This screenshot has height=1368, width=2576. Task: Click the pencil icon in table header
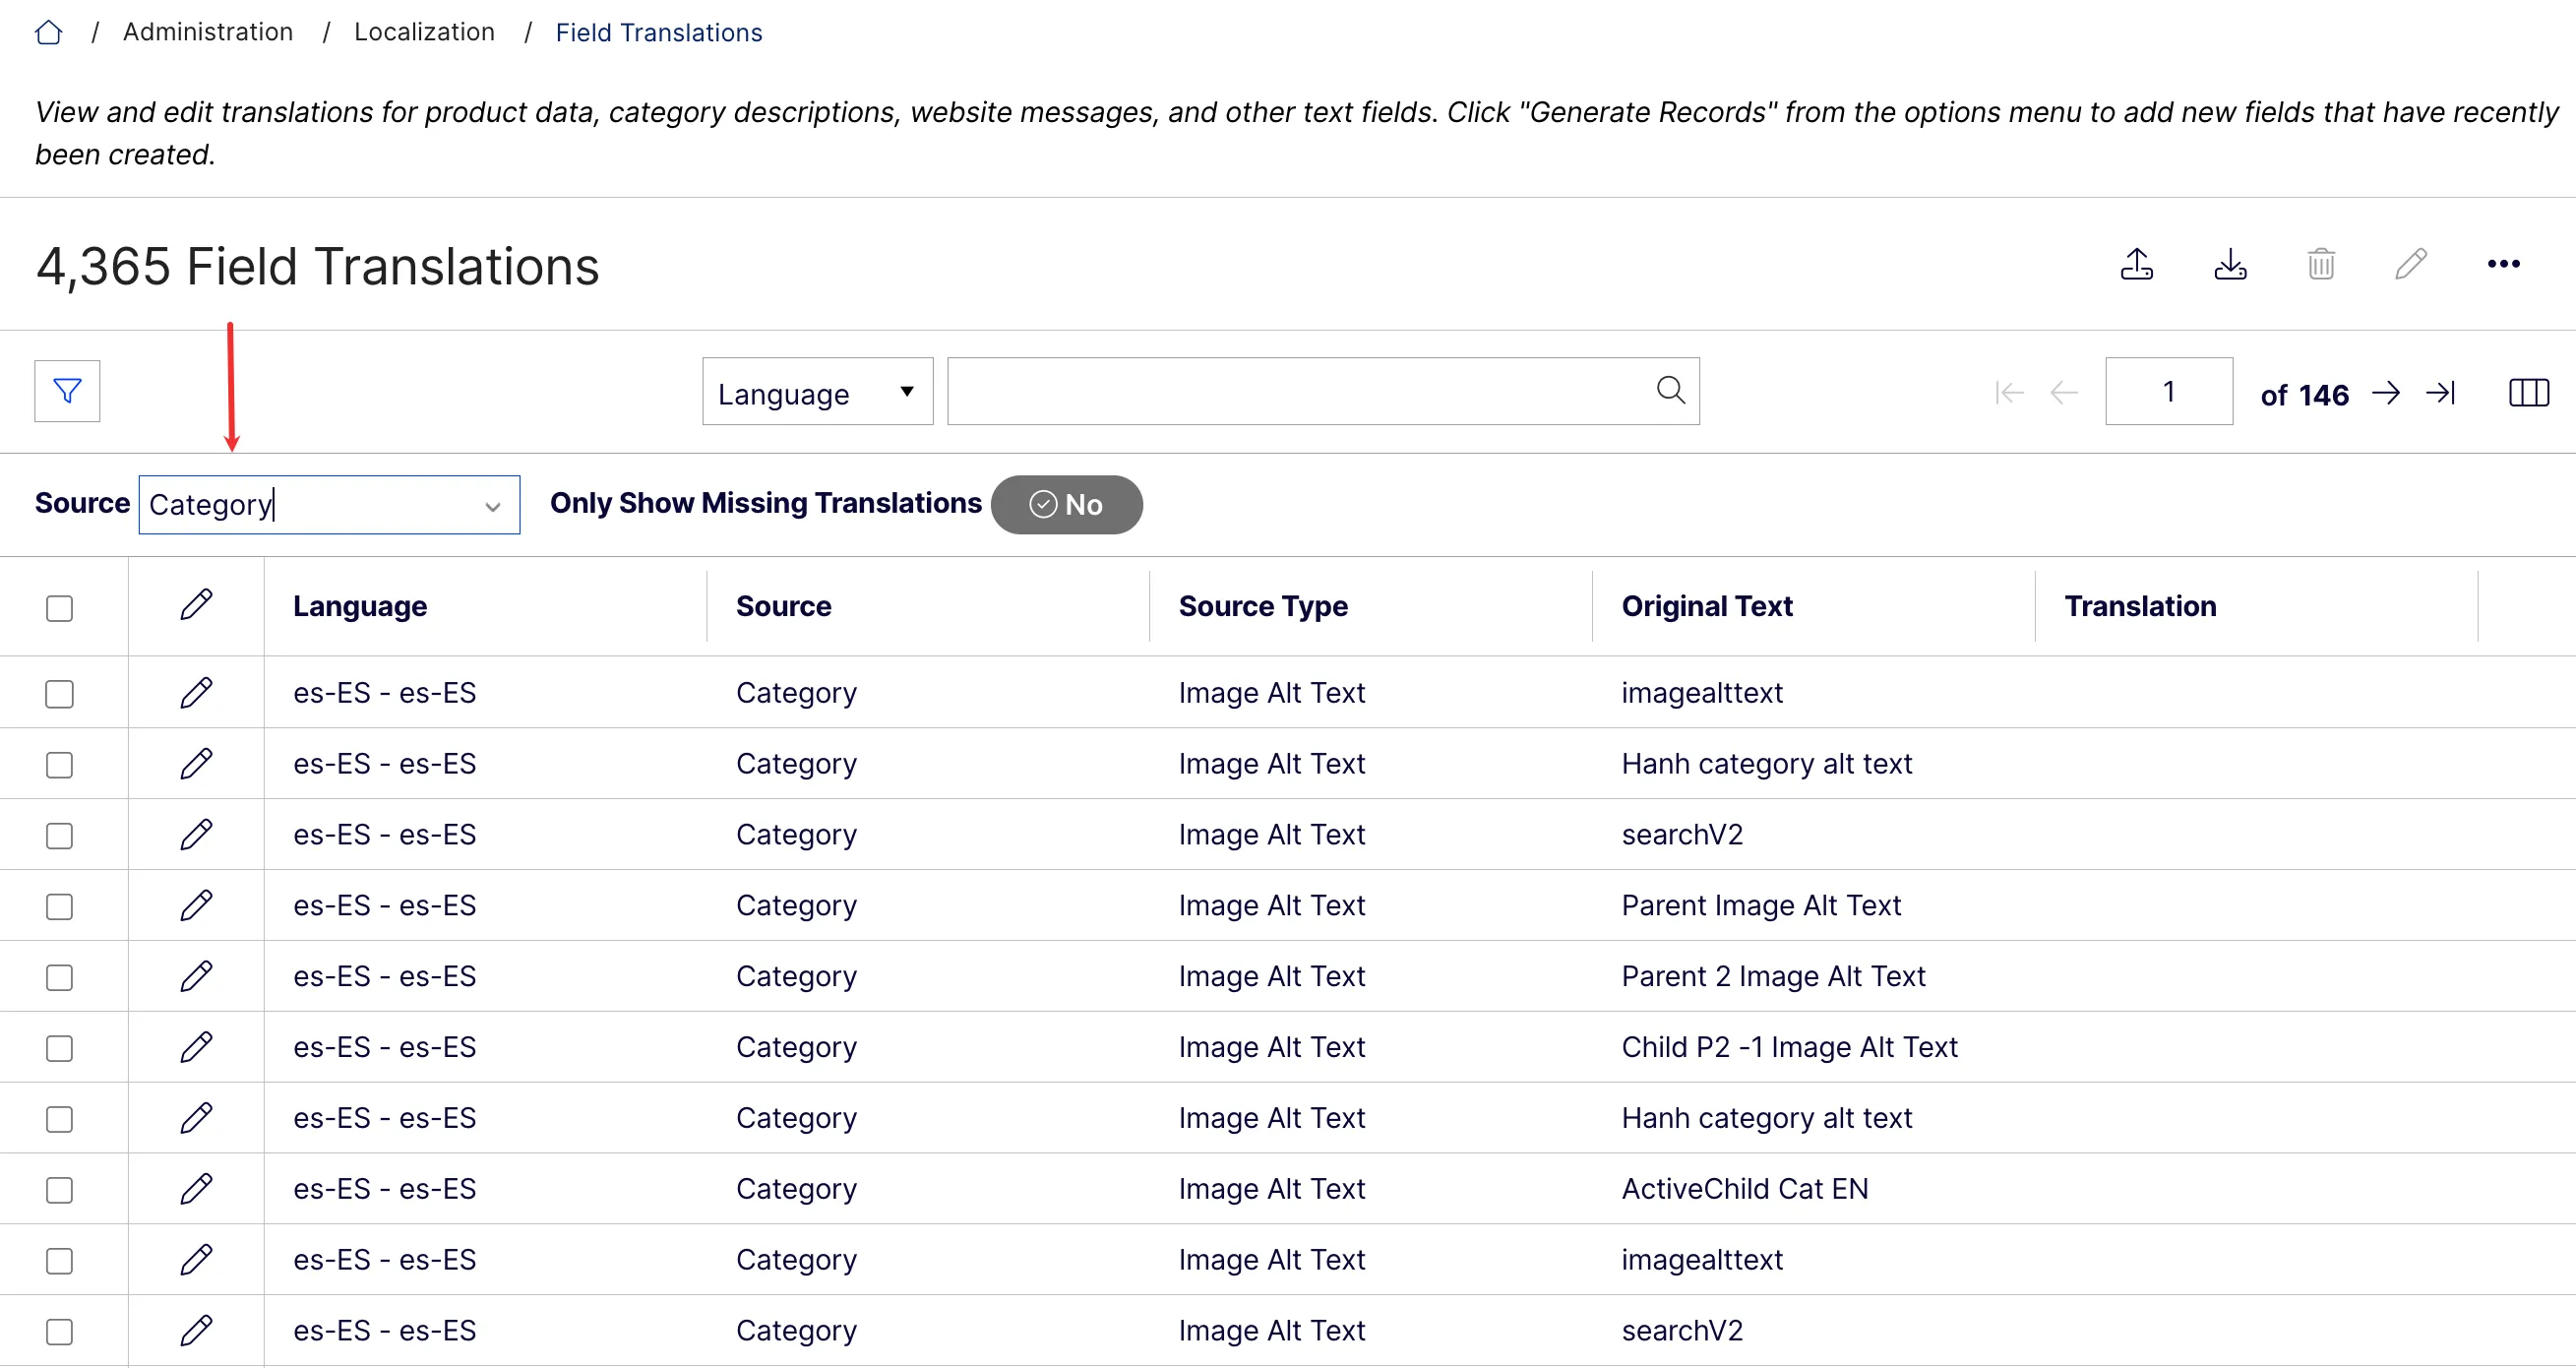[196, 605]
